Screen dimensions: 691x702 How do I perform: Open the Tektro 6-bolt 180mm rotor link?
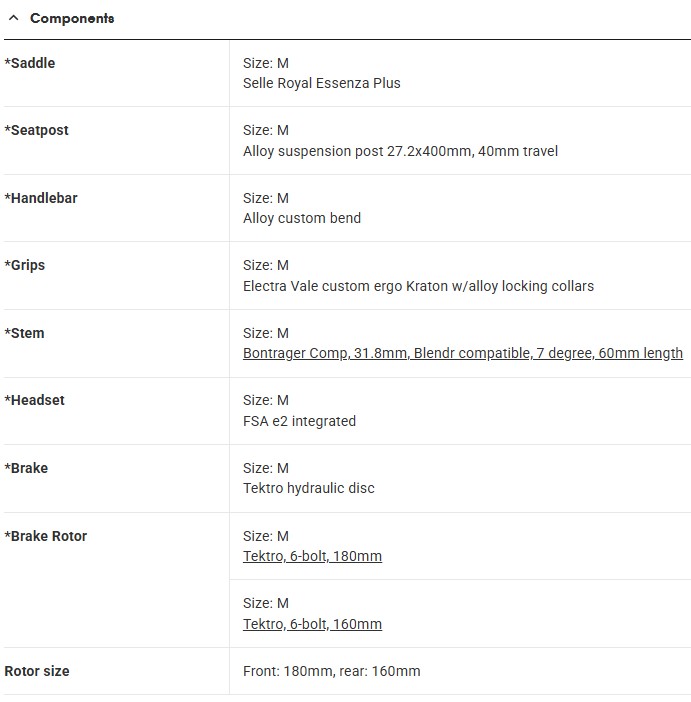pyautogui.click(x=312, y=556)
